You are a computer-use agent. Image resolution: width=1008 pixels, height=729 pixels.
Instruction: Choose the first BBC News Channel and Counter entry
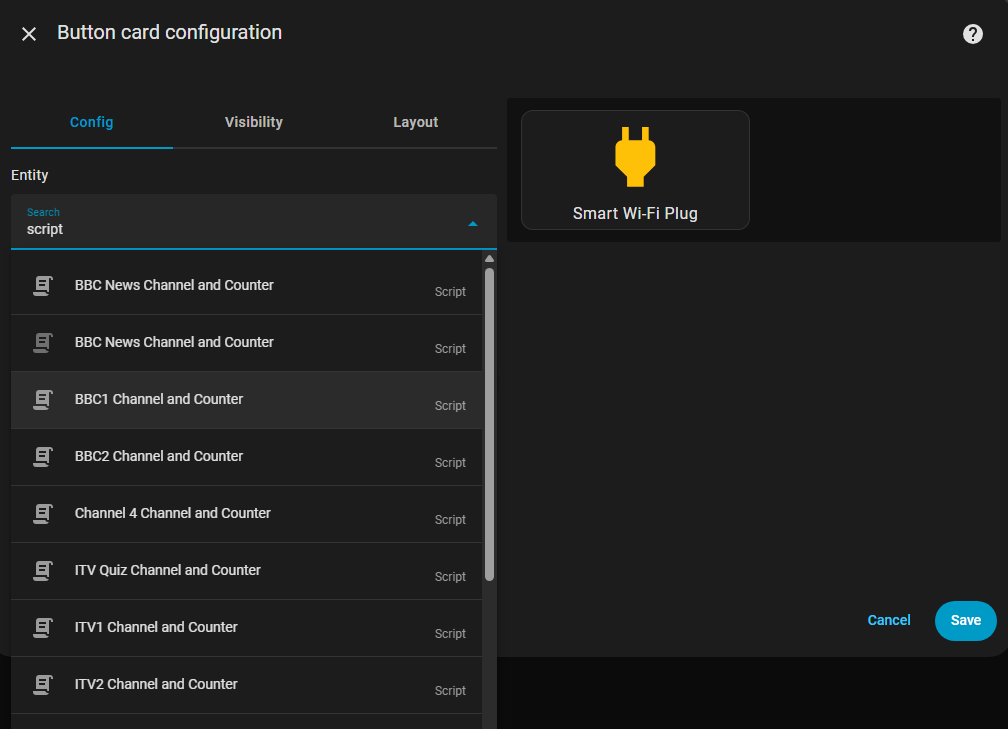(174, 286)
